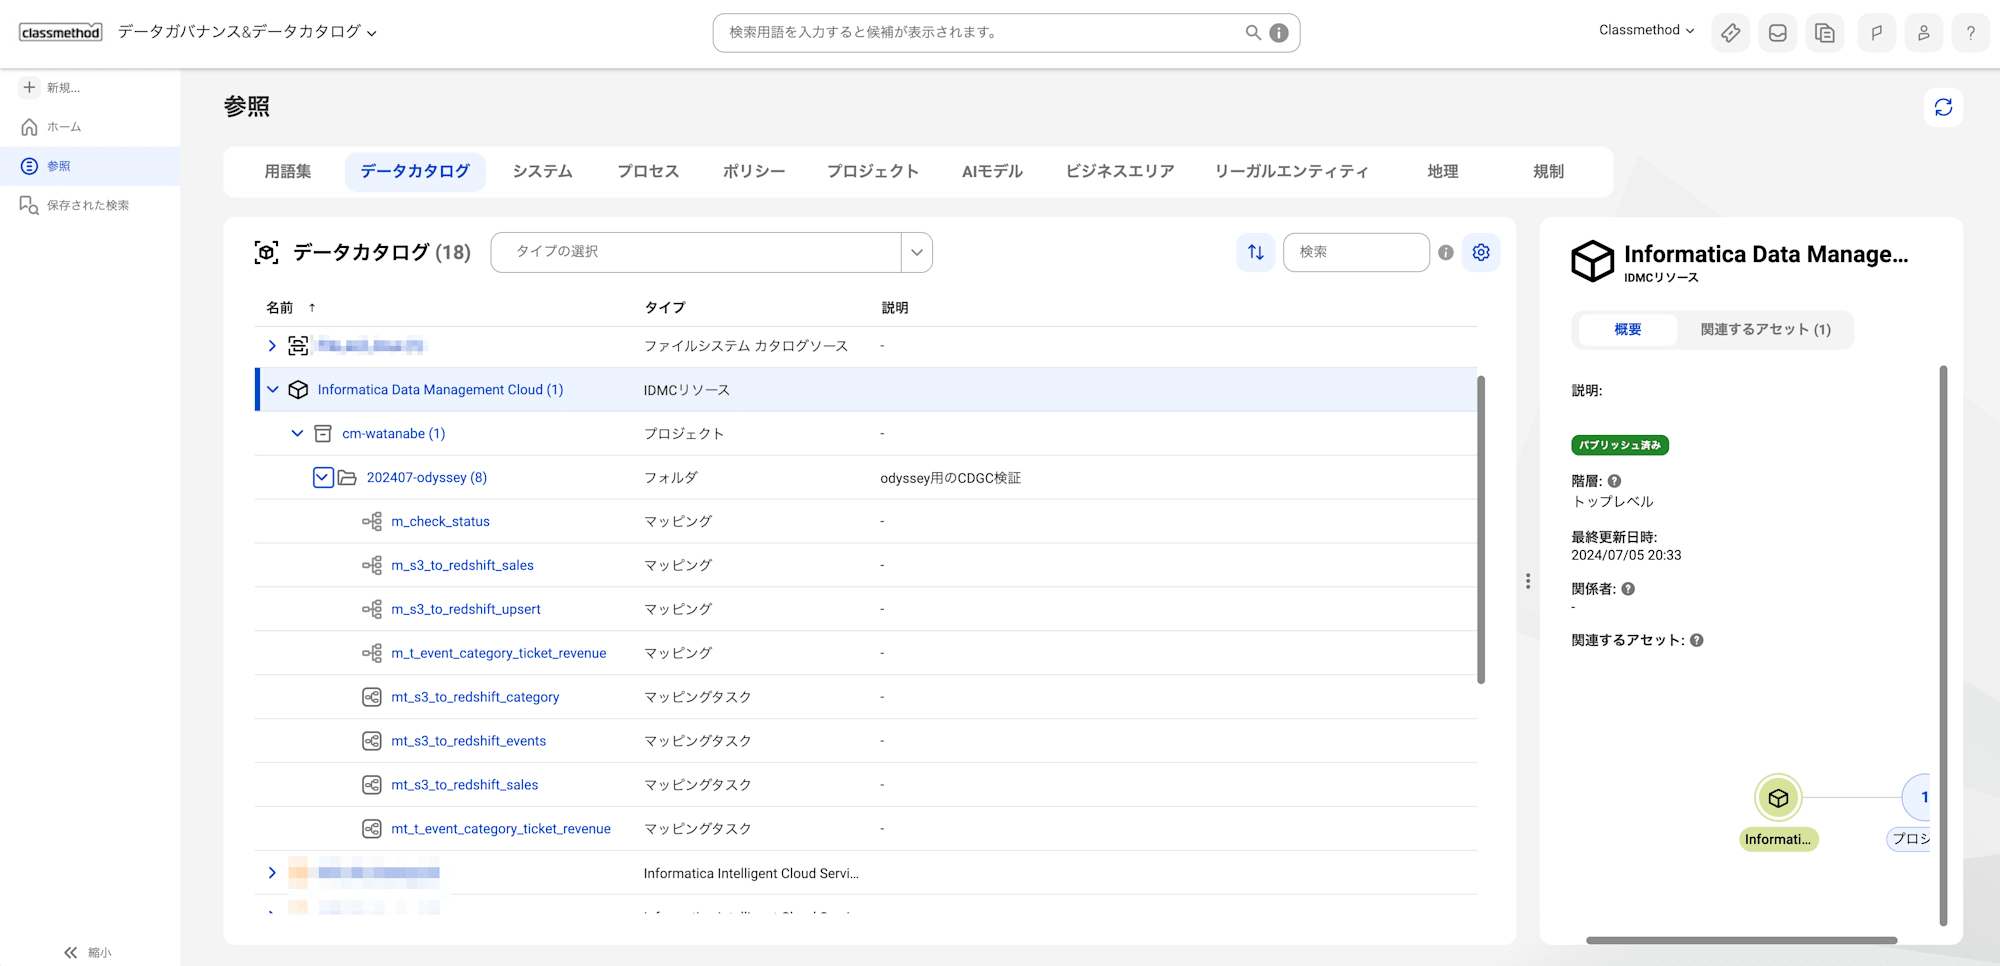Viewport: 2000px width, 966px height.
Task: Expand the Informatica Intelligent Cloud Servi... row
Action: (272, 873)
